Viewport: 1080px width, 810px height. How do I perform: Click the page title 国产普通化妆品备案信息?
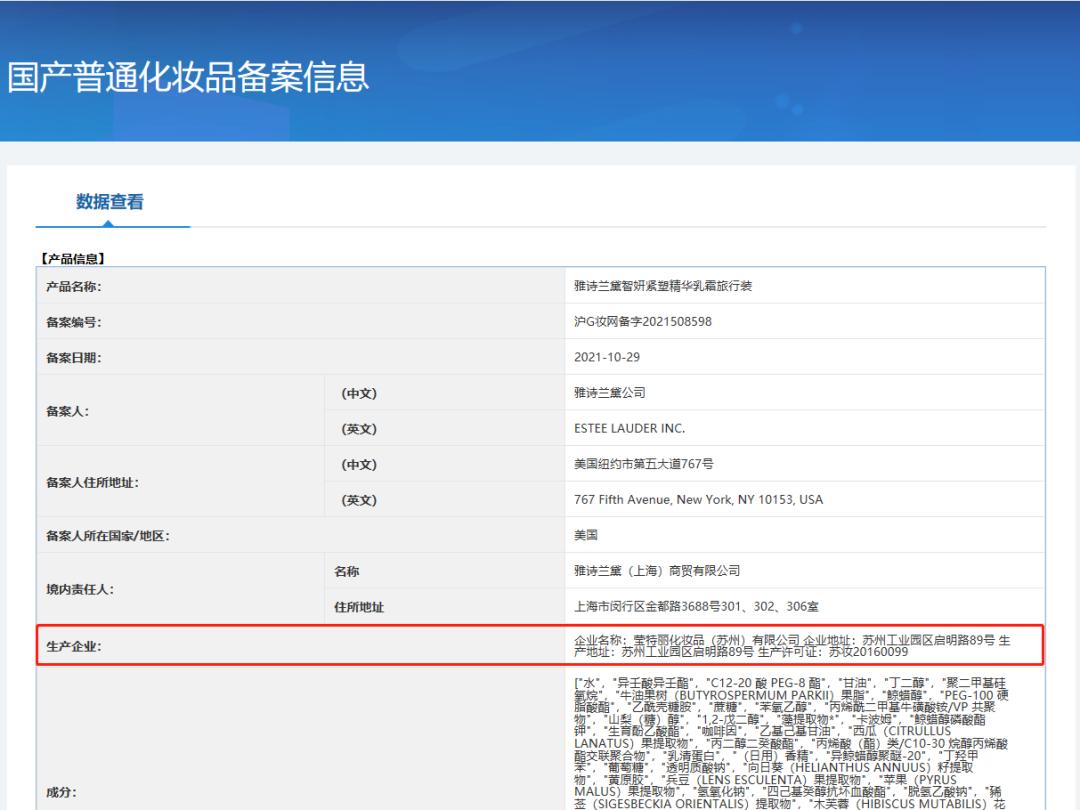click(x=188, y=76)
